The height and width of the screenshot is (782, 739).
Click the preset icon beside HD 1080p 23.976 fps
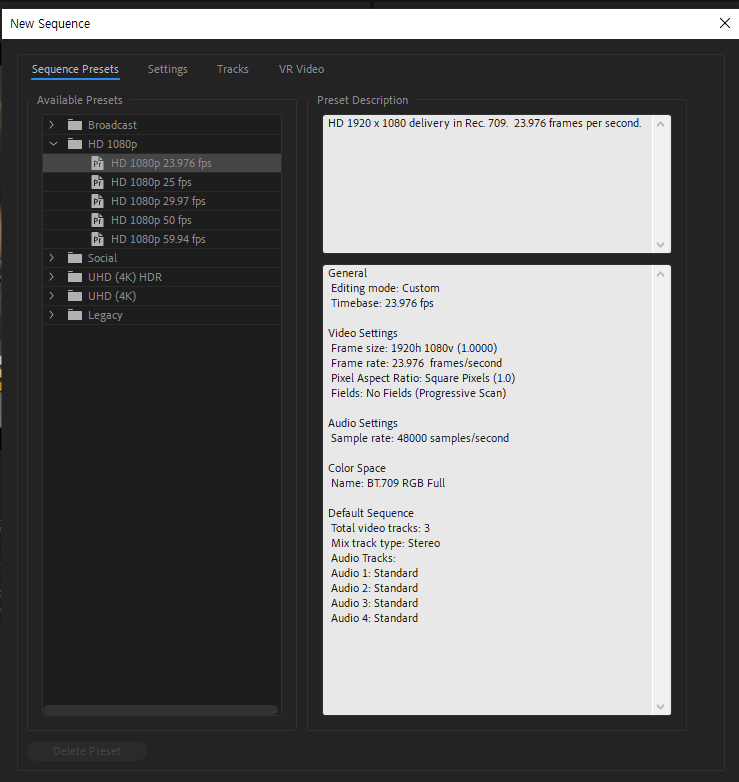pyautogui.click(x=97, y=163)
